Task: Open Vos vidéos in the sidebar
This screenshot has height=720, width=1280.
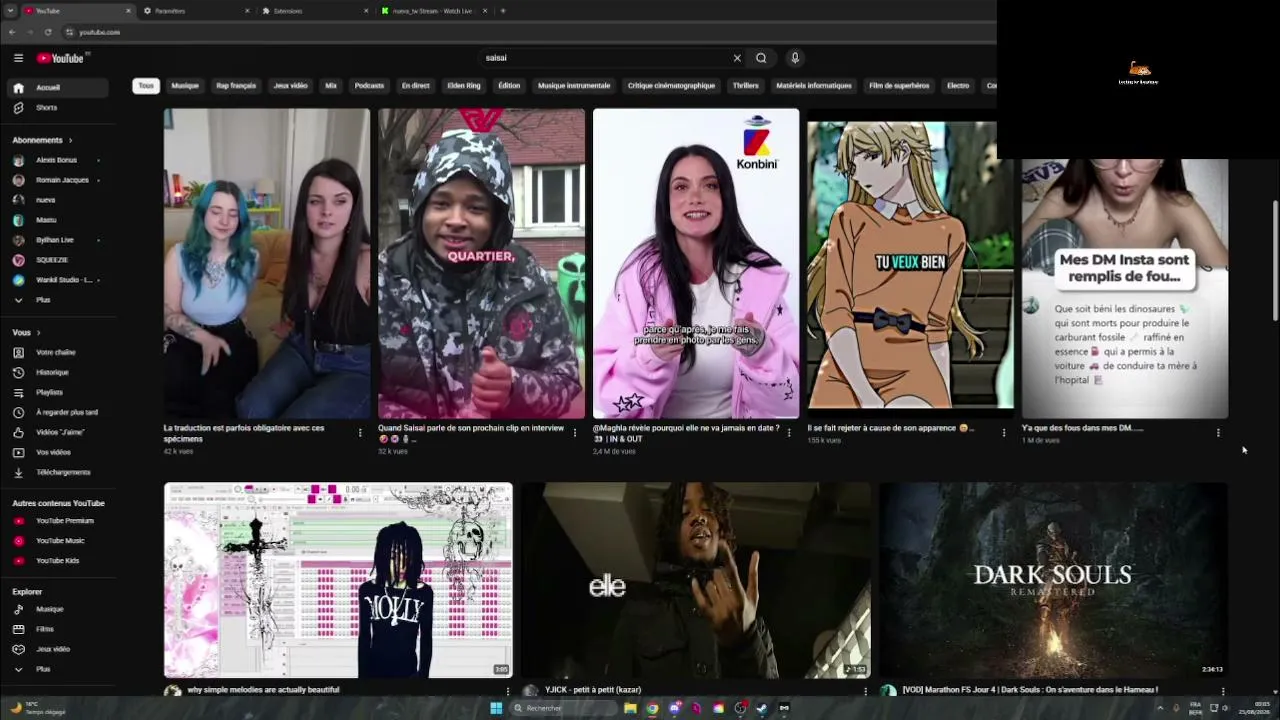Action: (x=59, y=452)
